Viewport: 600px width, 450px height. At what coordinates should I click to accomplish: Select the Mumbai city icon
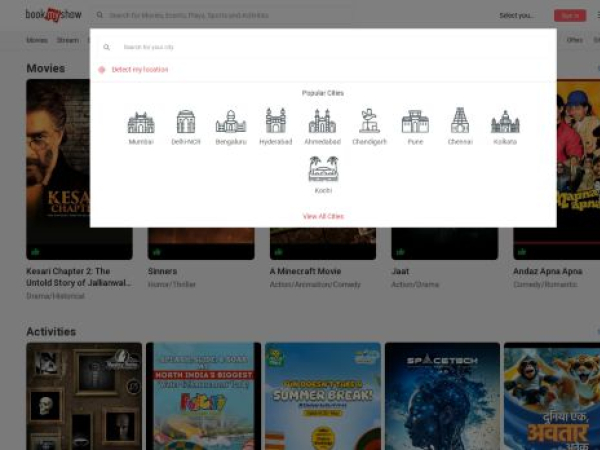click(x=141, y=122)
